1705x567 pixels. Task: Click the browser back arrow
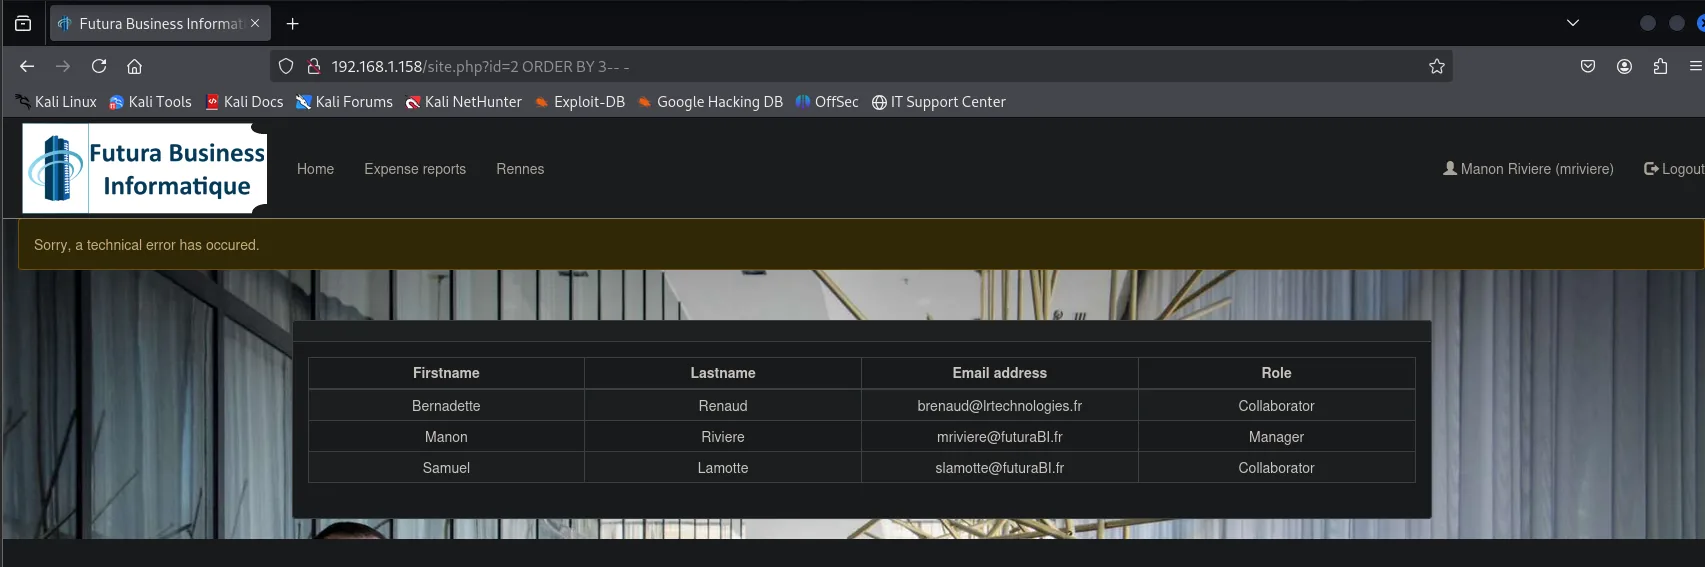click(x=27, y=66)
